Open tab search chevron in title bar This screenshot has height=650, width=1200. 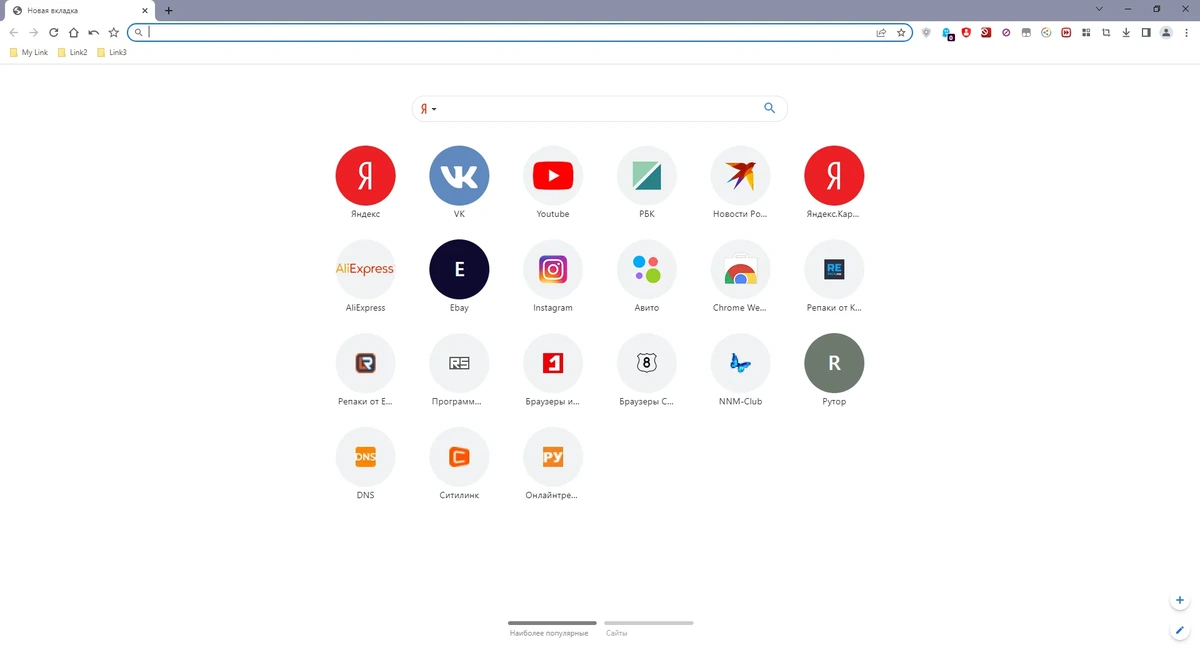(1099, 9)
